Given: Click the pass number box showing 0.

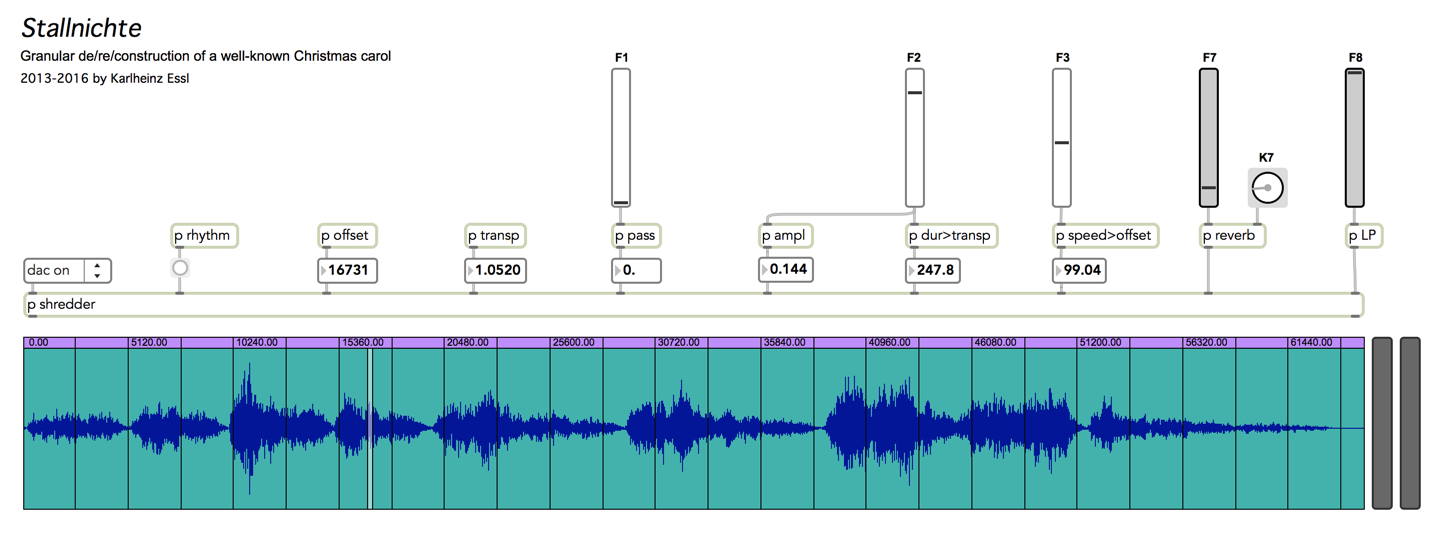Looking at the screenshot, I should coord(637,271).
